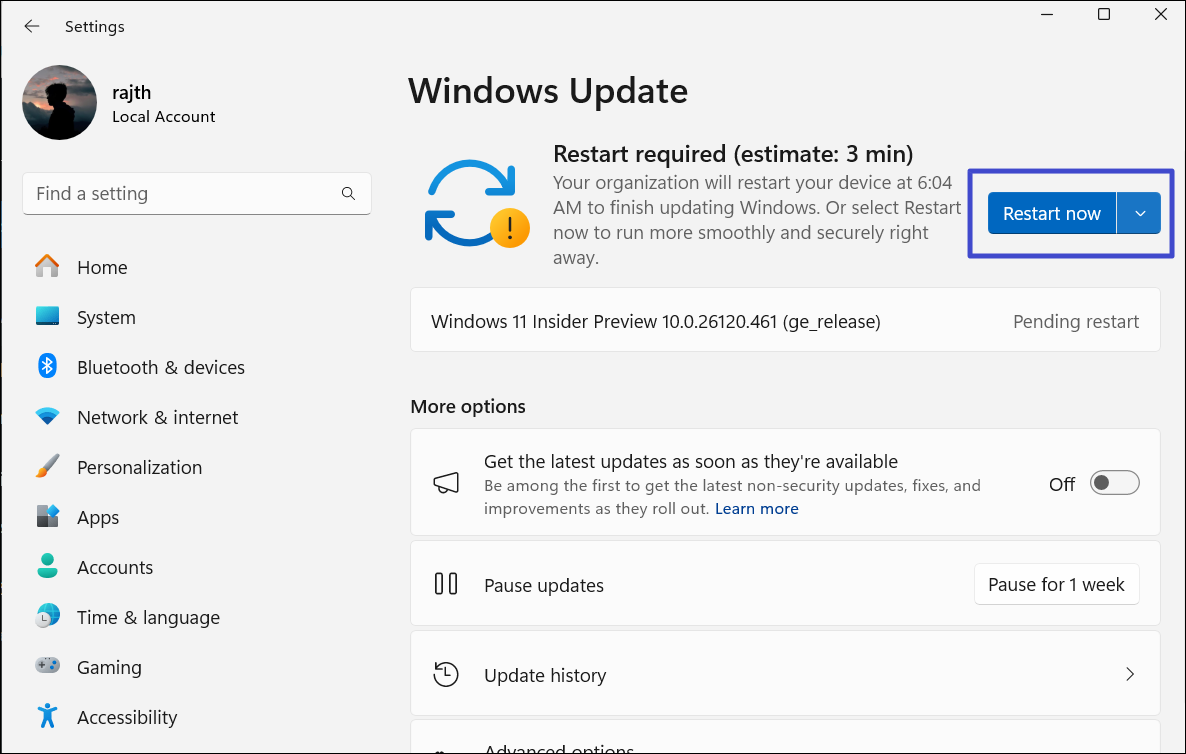The image size is (1186, 754).
Task: Enable get the latest updates toggle
Action: pyautogui.click(x=1114, y=484)
